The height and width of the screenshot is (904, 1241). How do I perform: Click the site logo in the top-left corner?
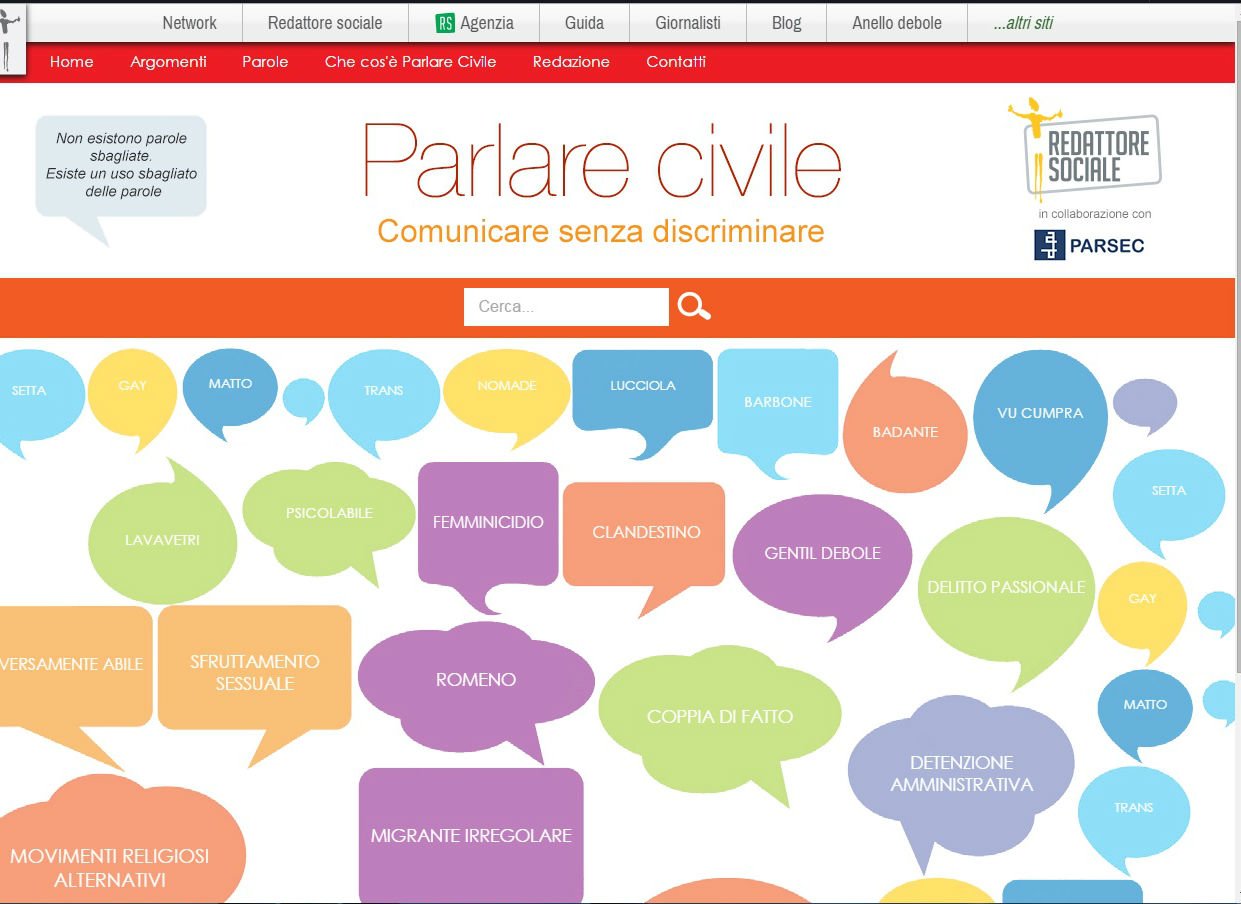pos(12,37)
